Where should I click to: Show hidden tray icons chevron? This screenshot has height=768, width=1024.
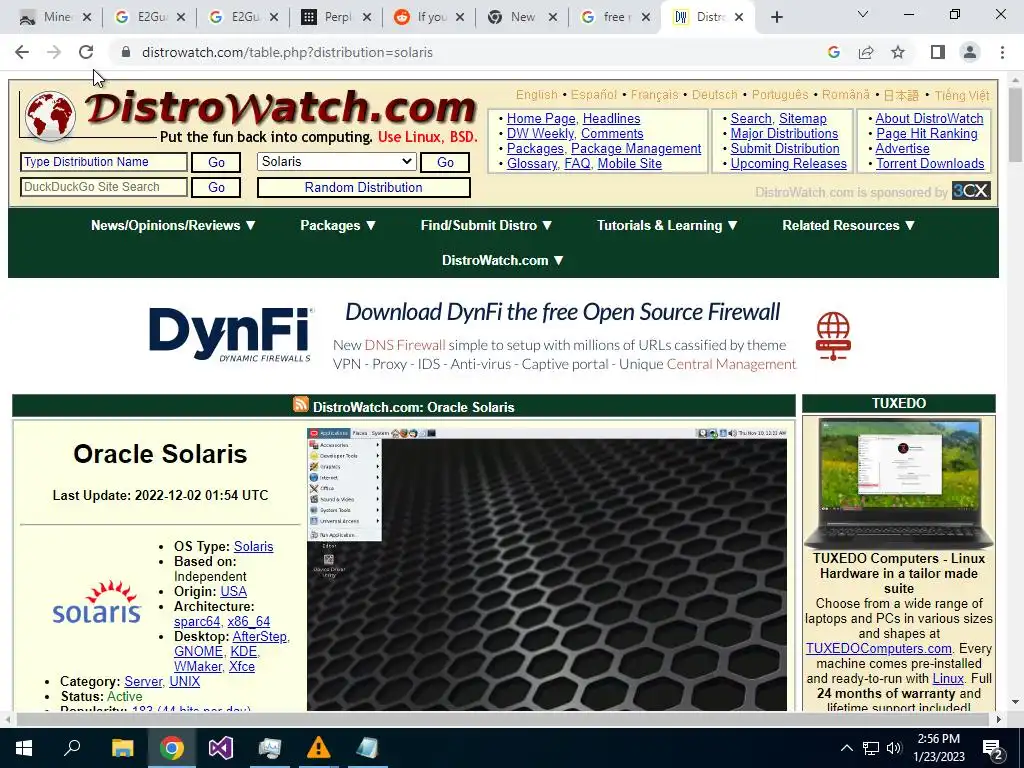coord(846,748)
